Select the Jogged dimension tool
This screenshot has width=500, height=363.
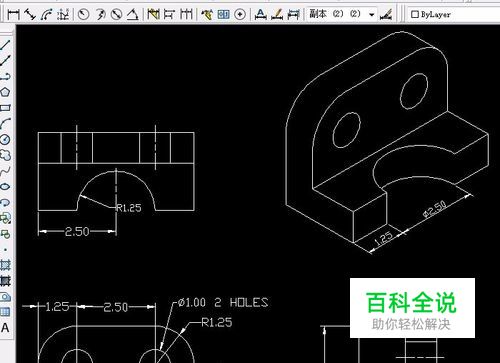(x=100, y=14)
